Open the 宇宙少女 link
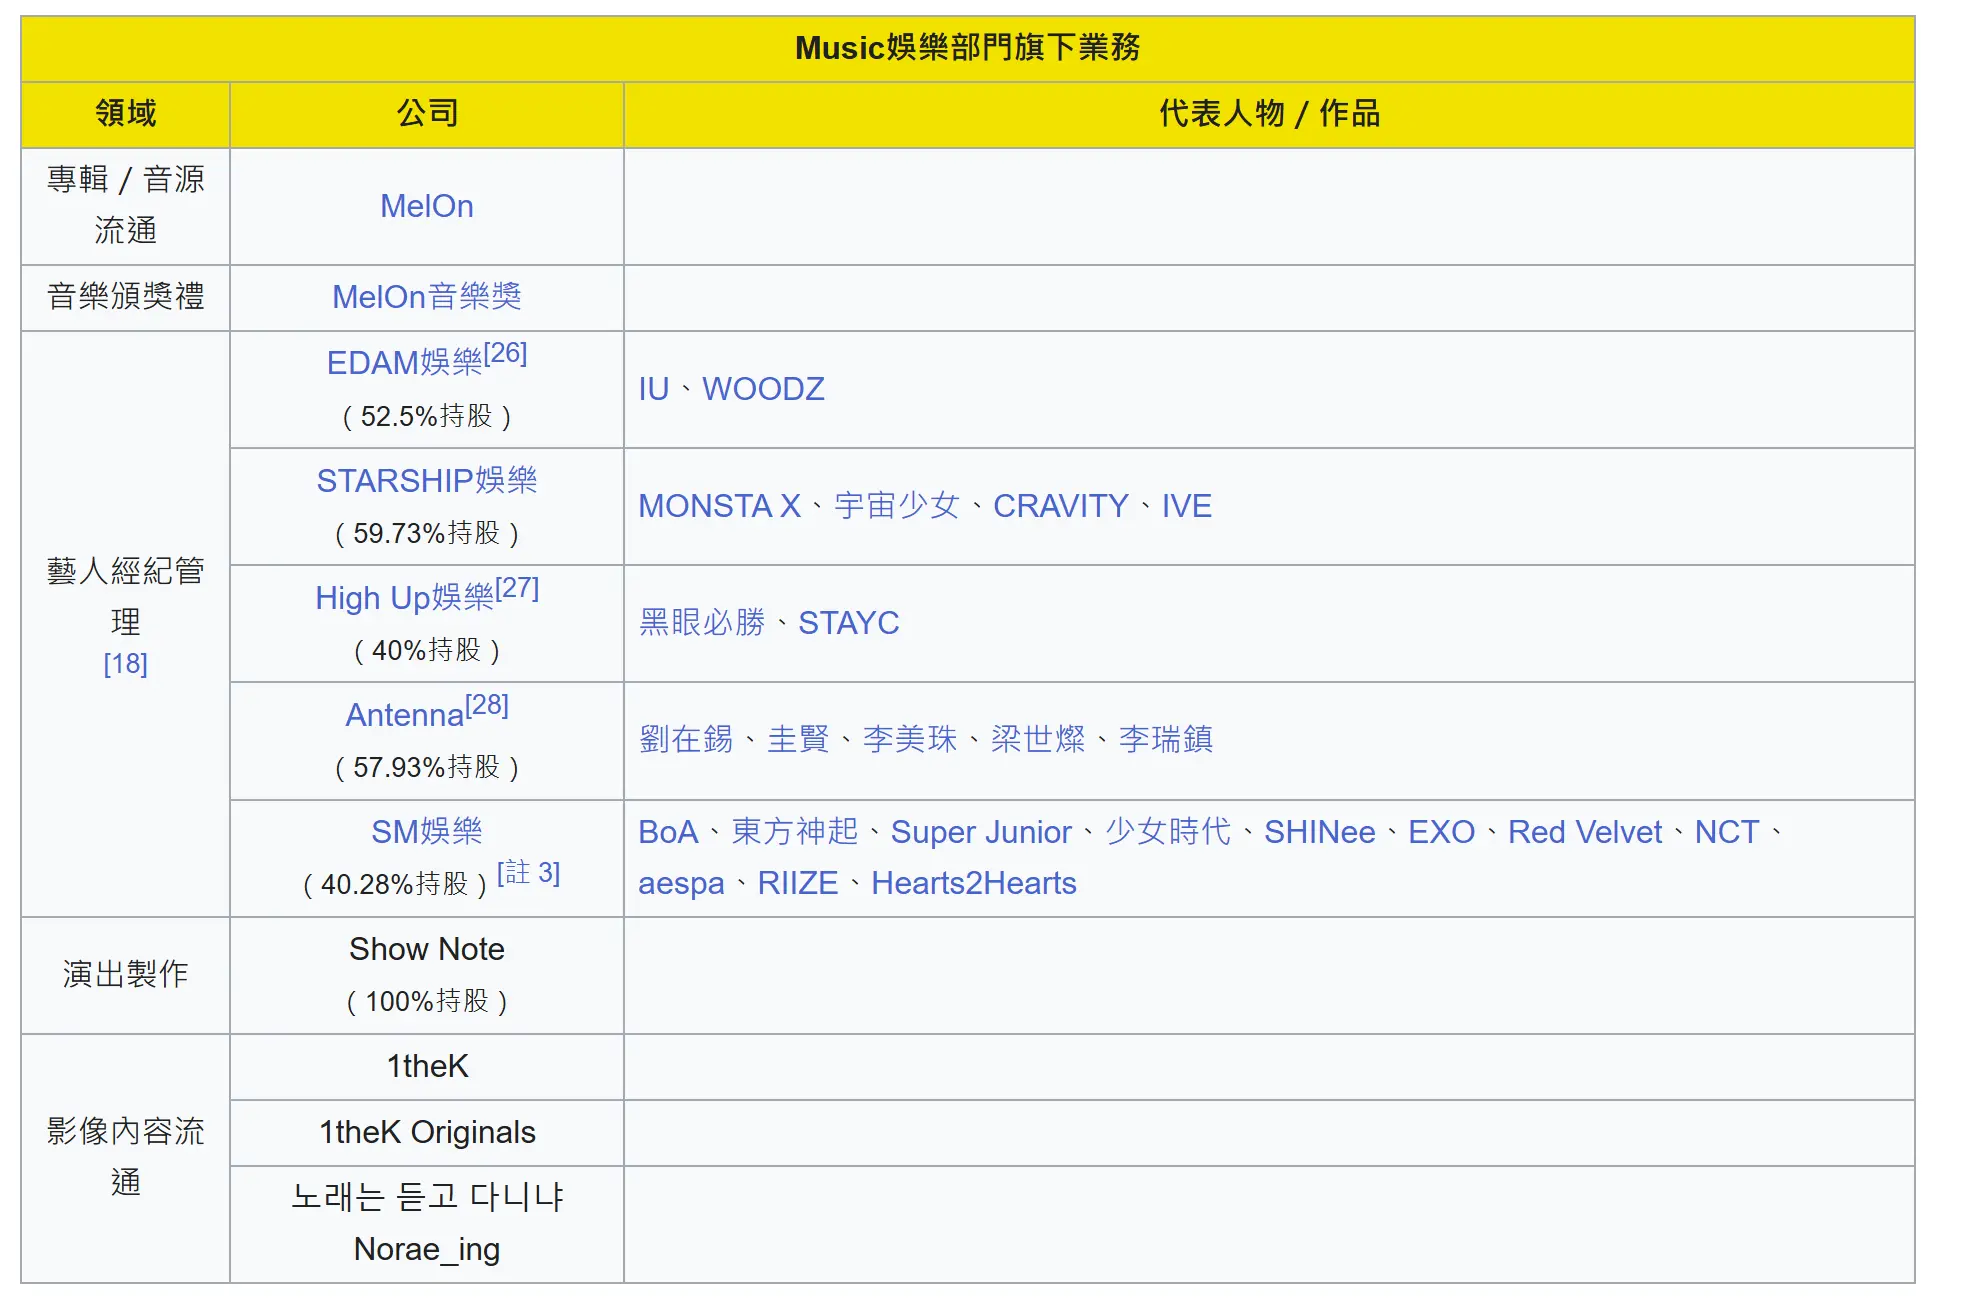1962x1298 pixels. pos(897,506)
